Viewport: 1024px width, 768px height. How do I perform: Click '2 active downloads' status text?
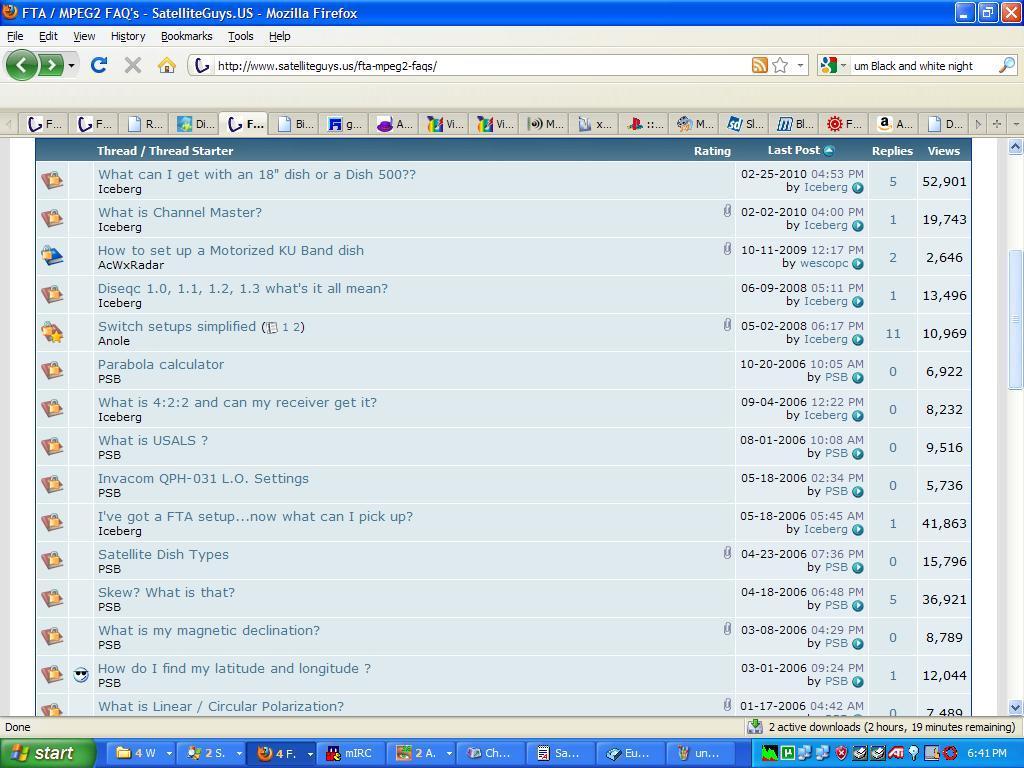[x=892, y=727]
